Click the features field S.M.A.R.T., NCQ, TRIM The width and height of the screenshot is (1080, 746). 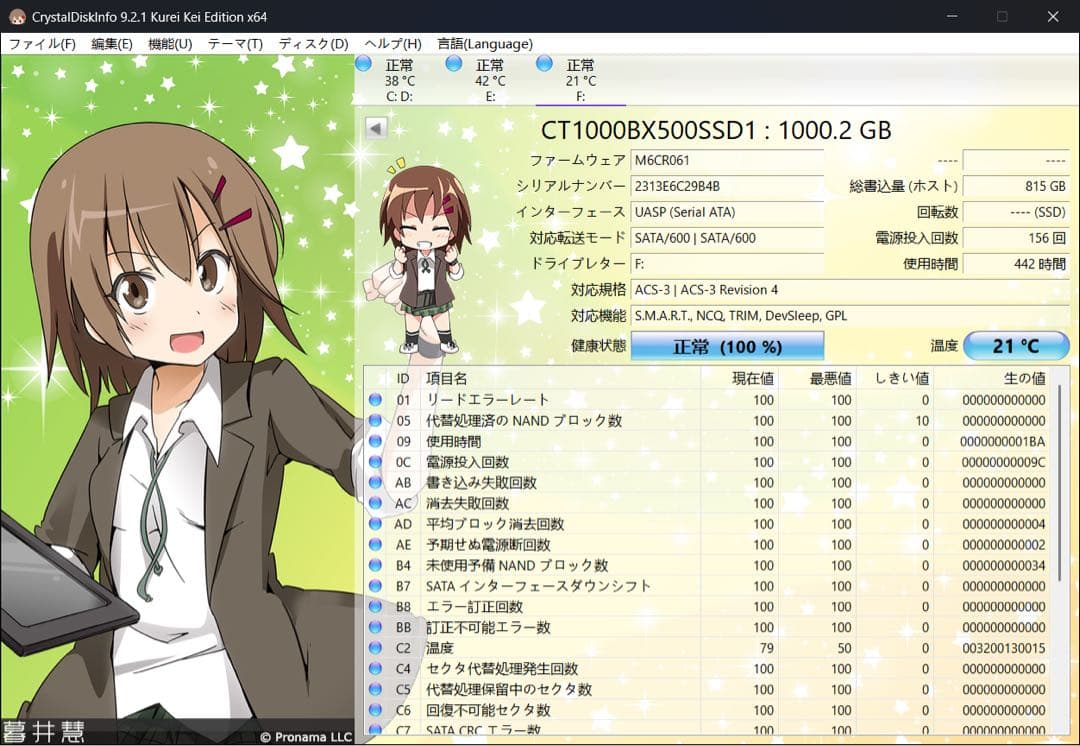coord(850,315)
